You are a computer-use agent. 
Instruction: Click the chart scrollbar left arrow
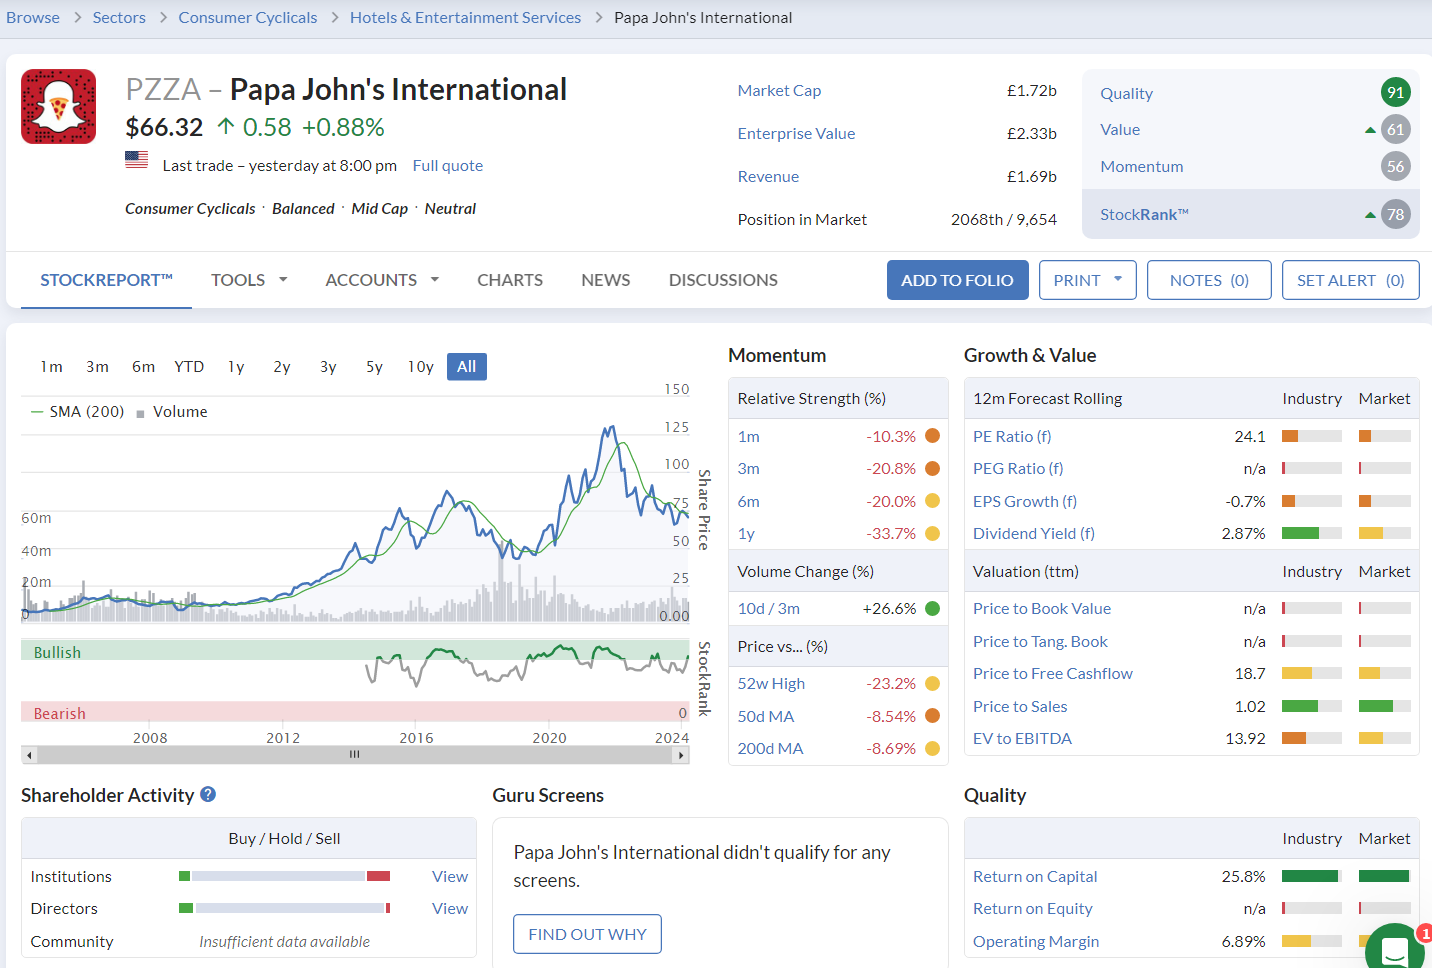[x=29, y=755]
